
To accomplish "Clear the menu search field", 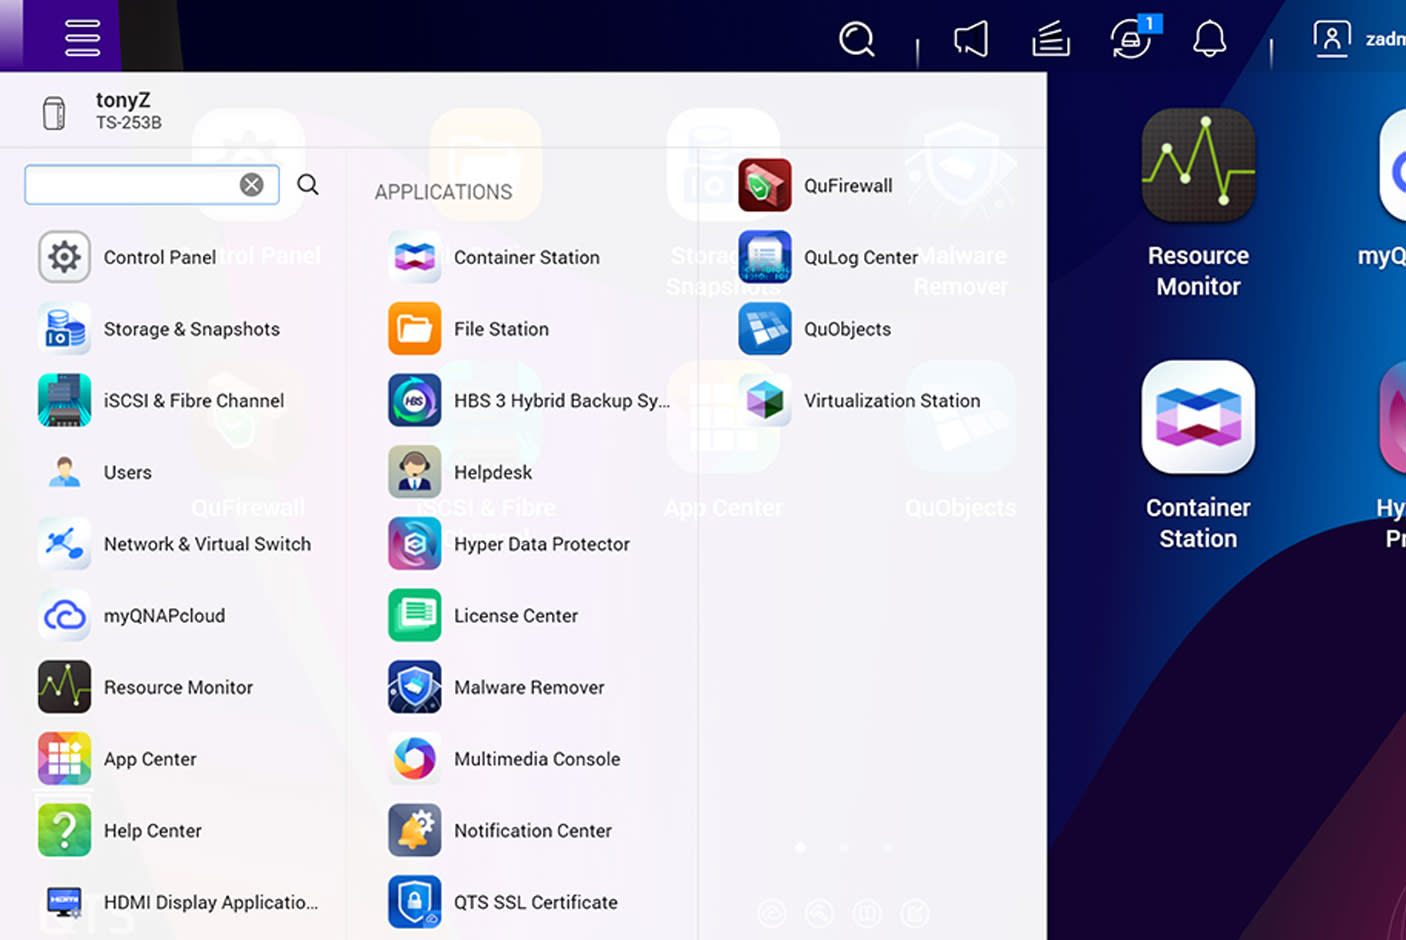I will coord(252,185).
